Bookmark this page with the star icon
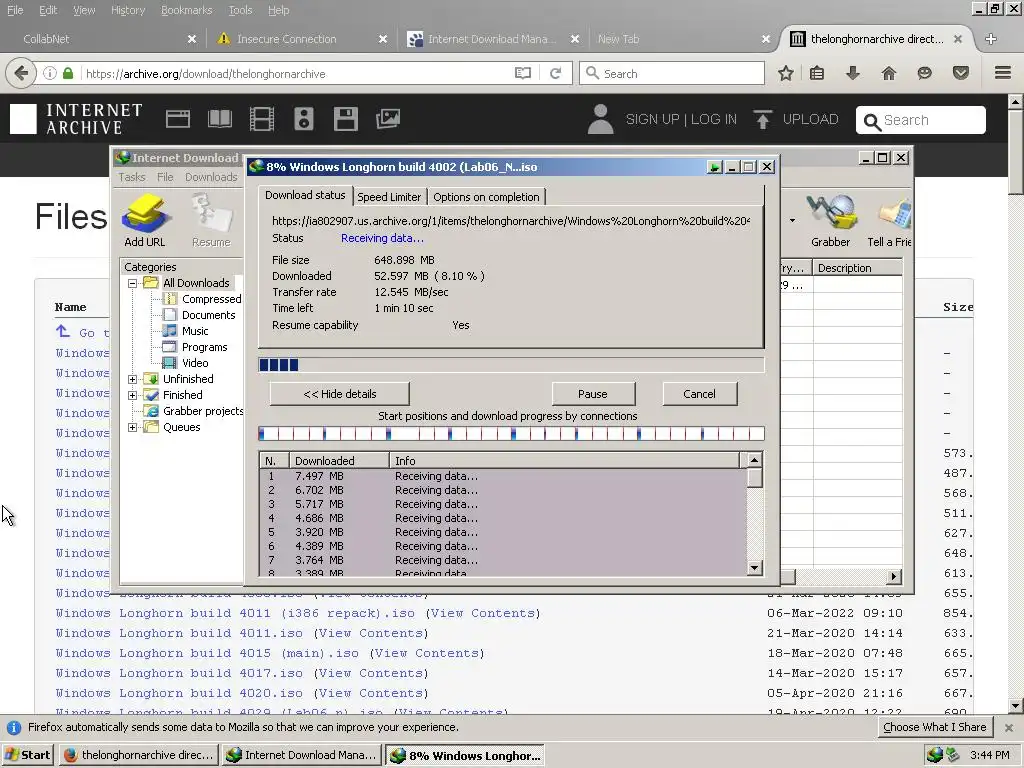 coord(786,73)
